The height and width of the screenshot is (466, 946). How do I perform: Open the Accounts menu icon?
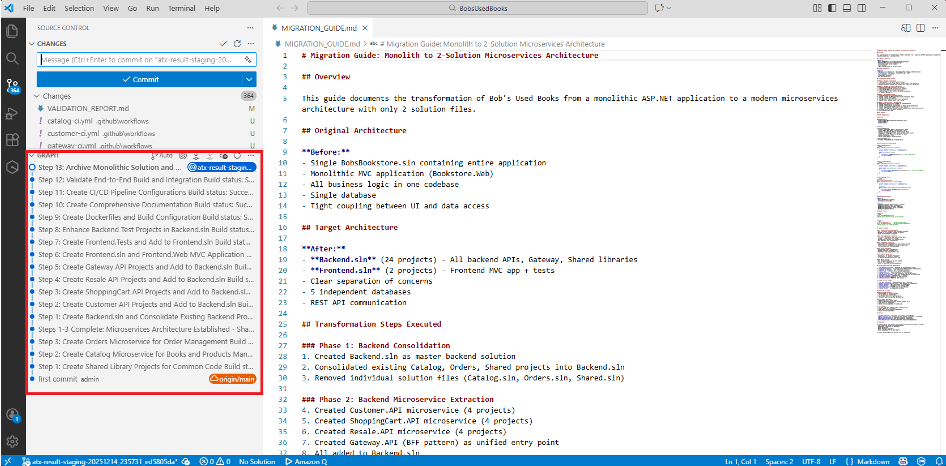coord(12,415)
